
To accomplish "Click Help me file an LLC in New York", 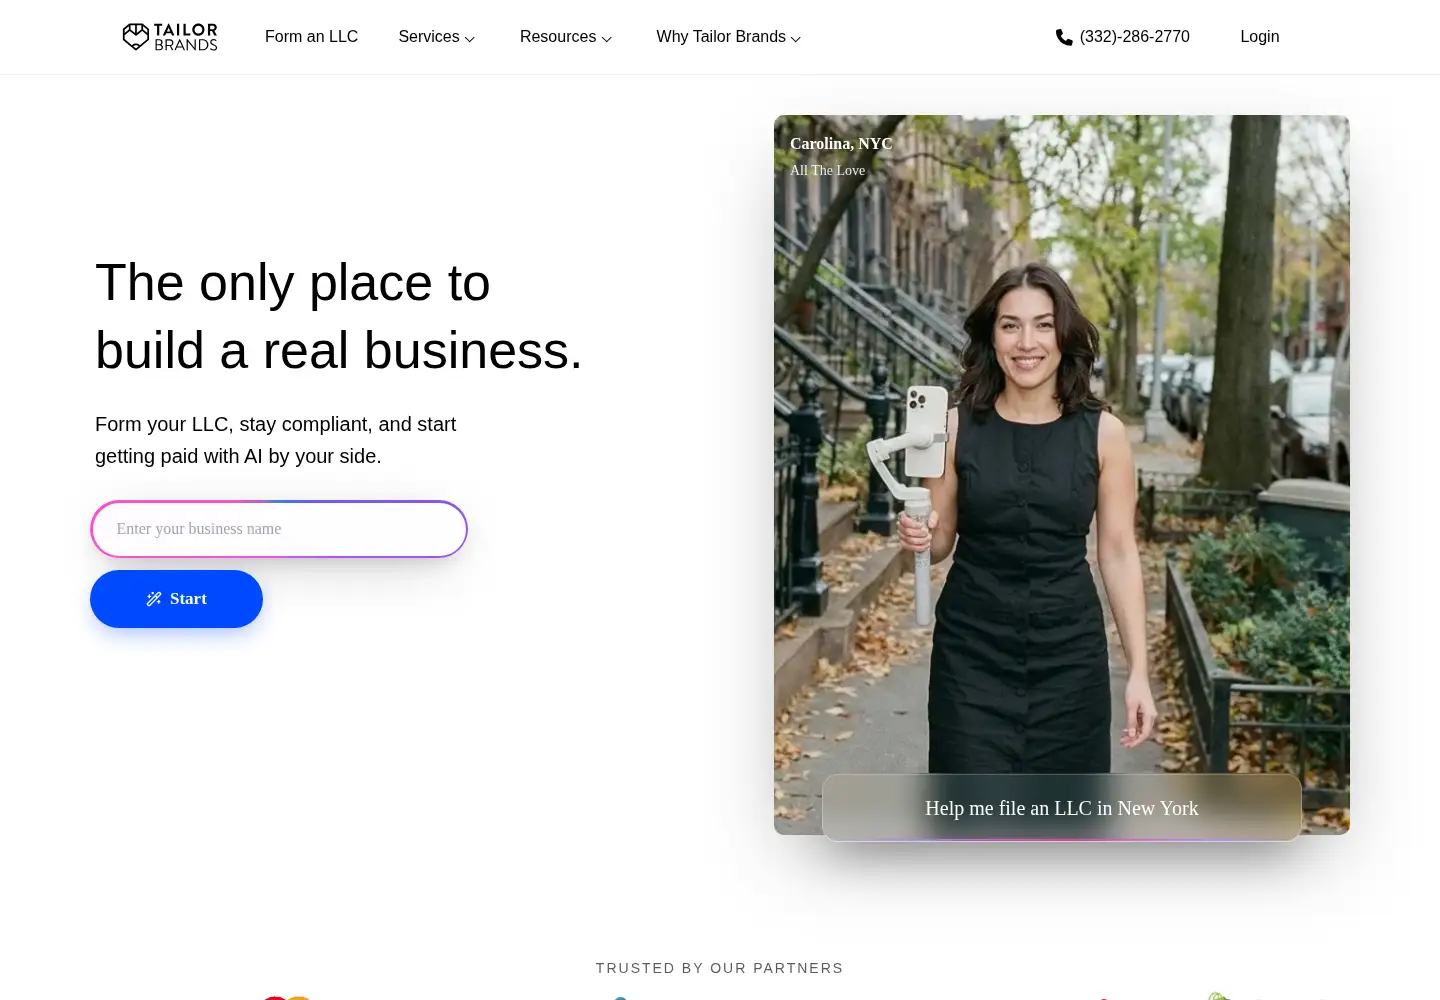I will (x=1062, y=808).
